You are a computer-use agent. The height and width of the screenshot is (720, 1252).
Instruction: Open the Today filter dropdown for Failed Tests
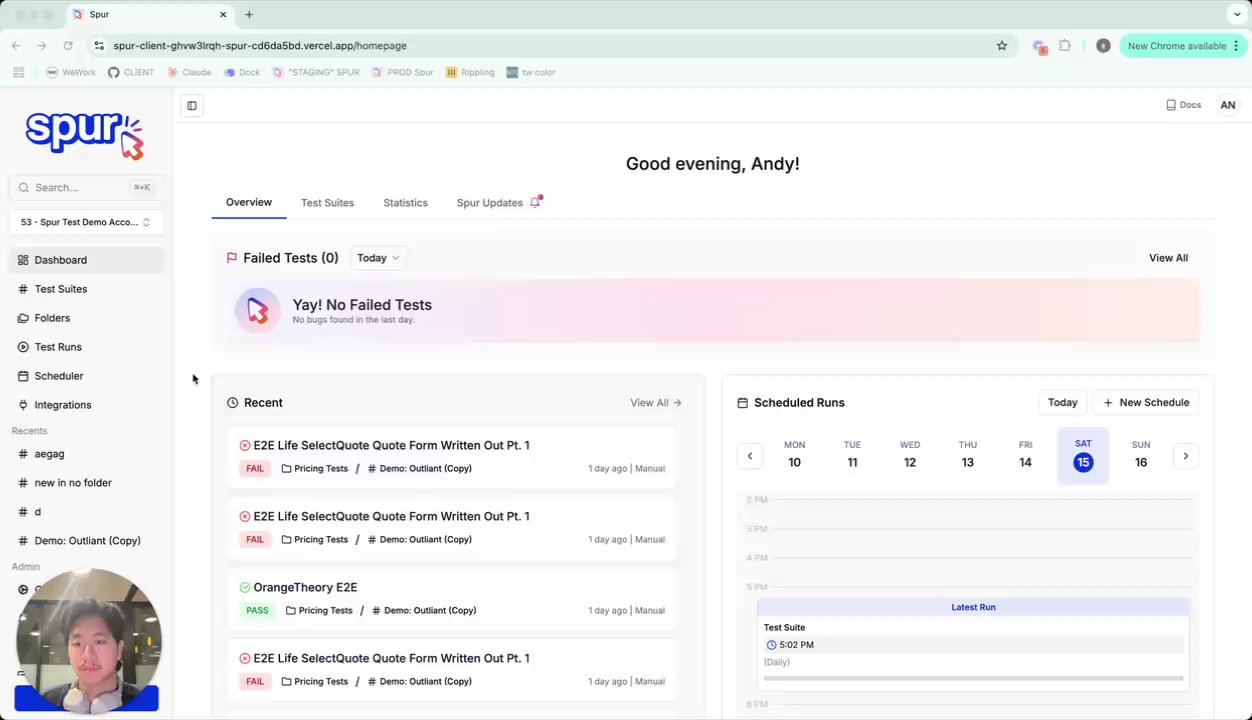pos(378,258)
